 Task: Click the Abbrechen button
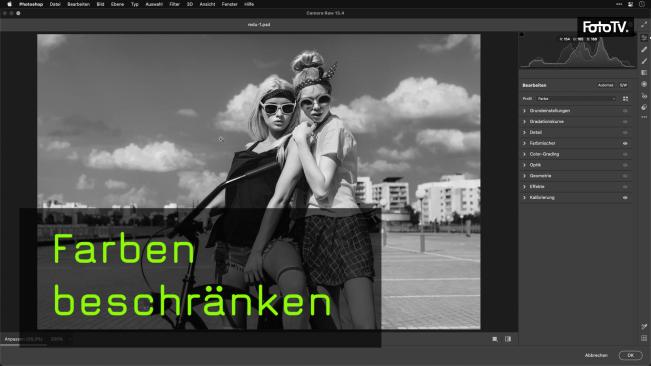[x=596, y=355]
